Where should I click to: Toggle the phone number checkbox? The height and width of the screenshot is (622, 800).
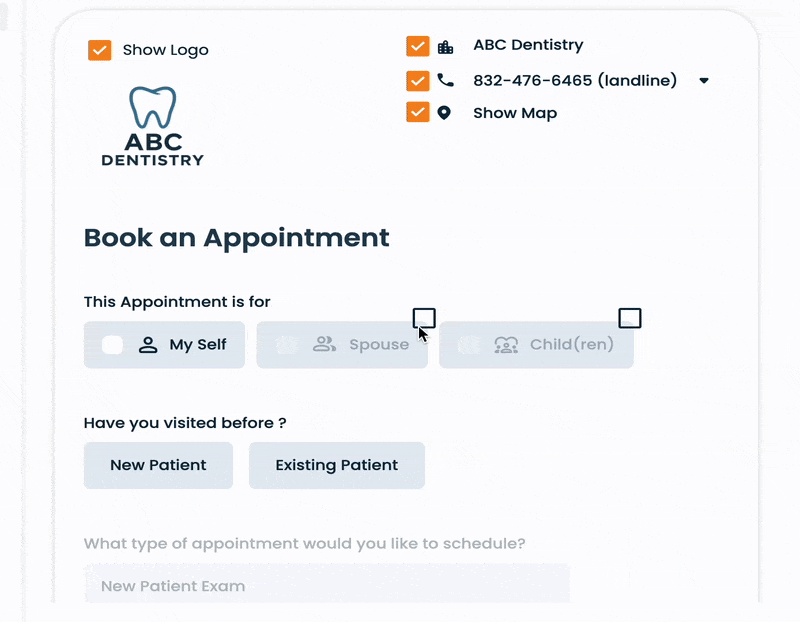tap(418, 81)
